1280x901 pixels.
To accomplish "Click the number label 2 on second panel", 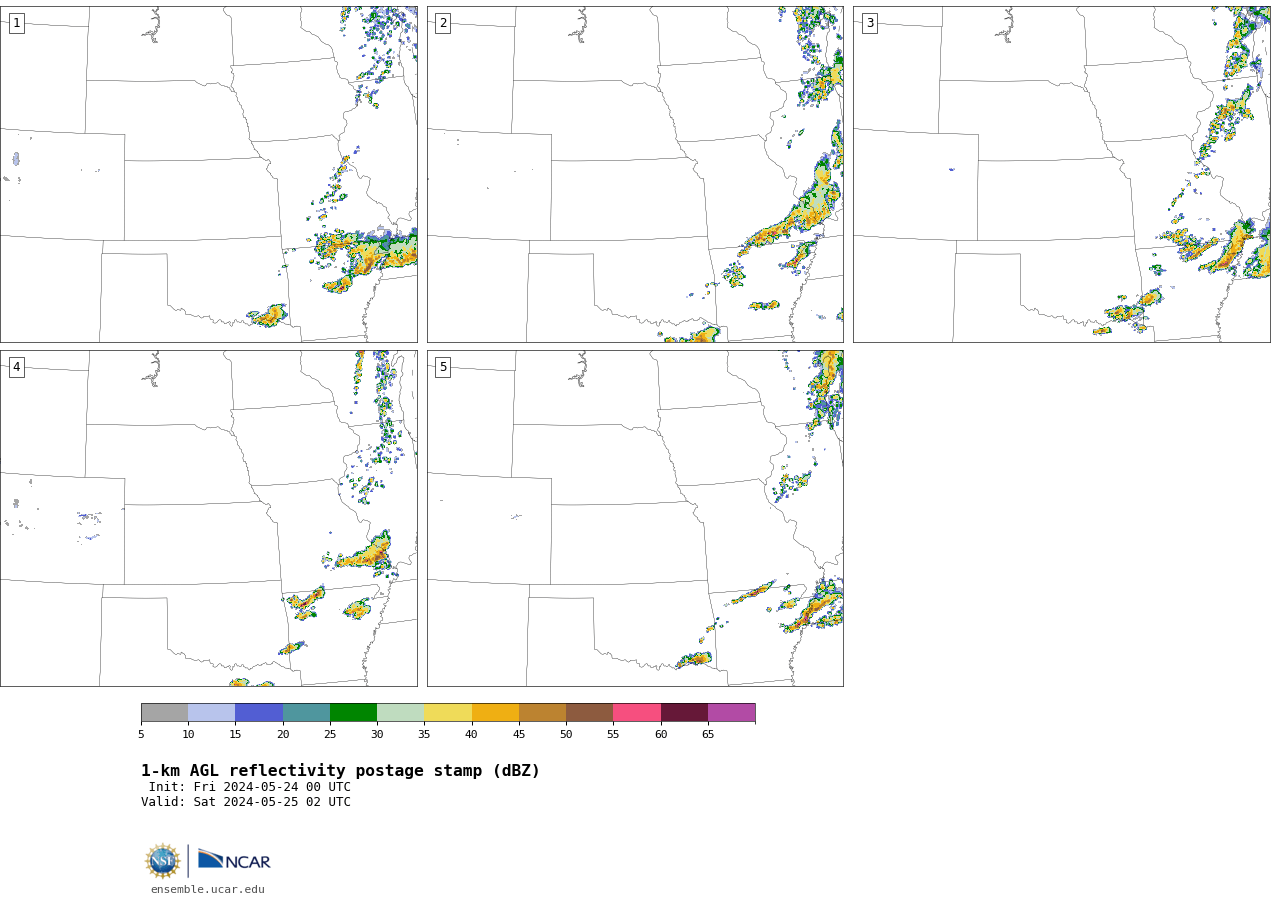I will coord(443,23).
